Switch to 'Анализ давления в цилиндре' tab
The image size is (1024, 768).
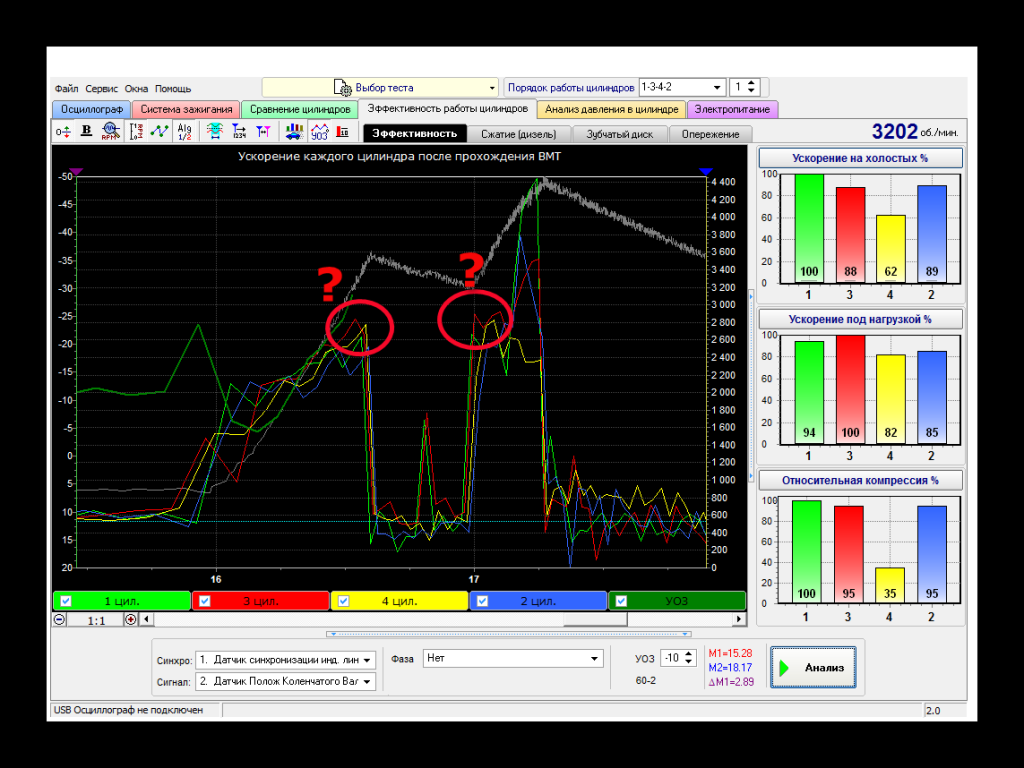611,109
